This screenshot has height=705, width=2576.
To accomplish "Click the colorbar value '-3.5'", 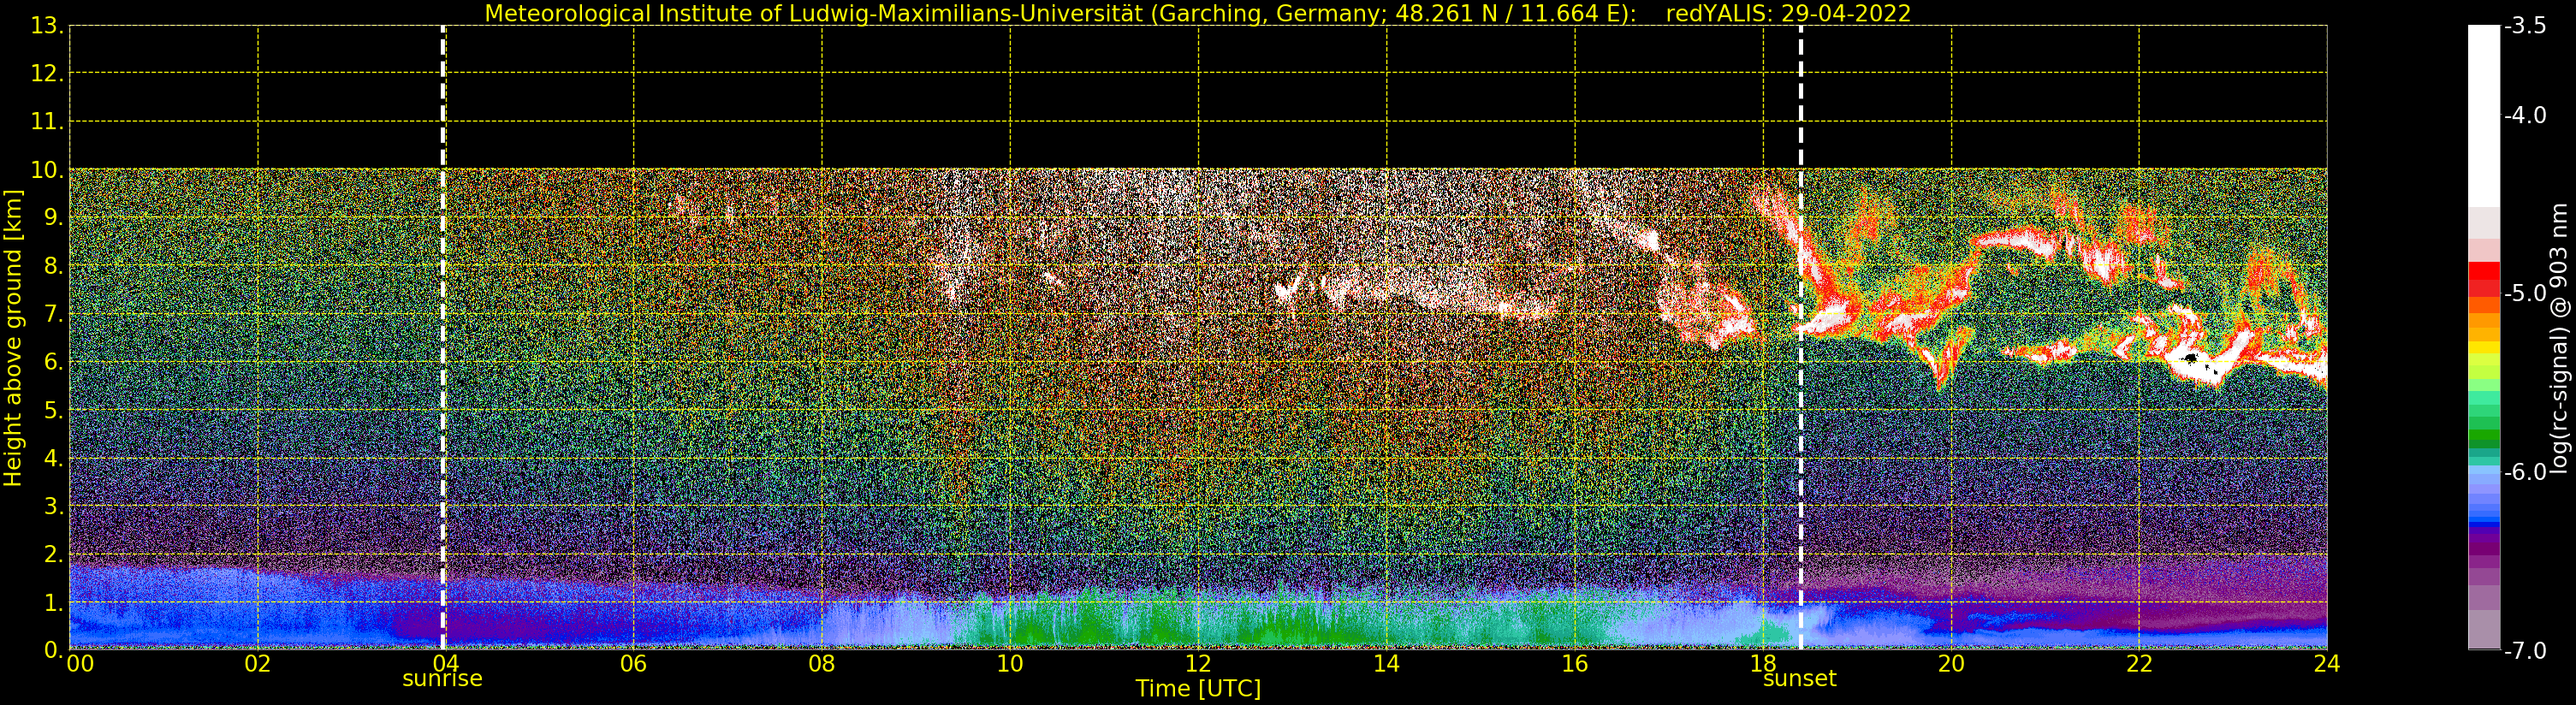I will pyautogui.click(x=2525, y=26).
